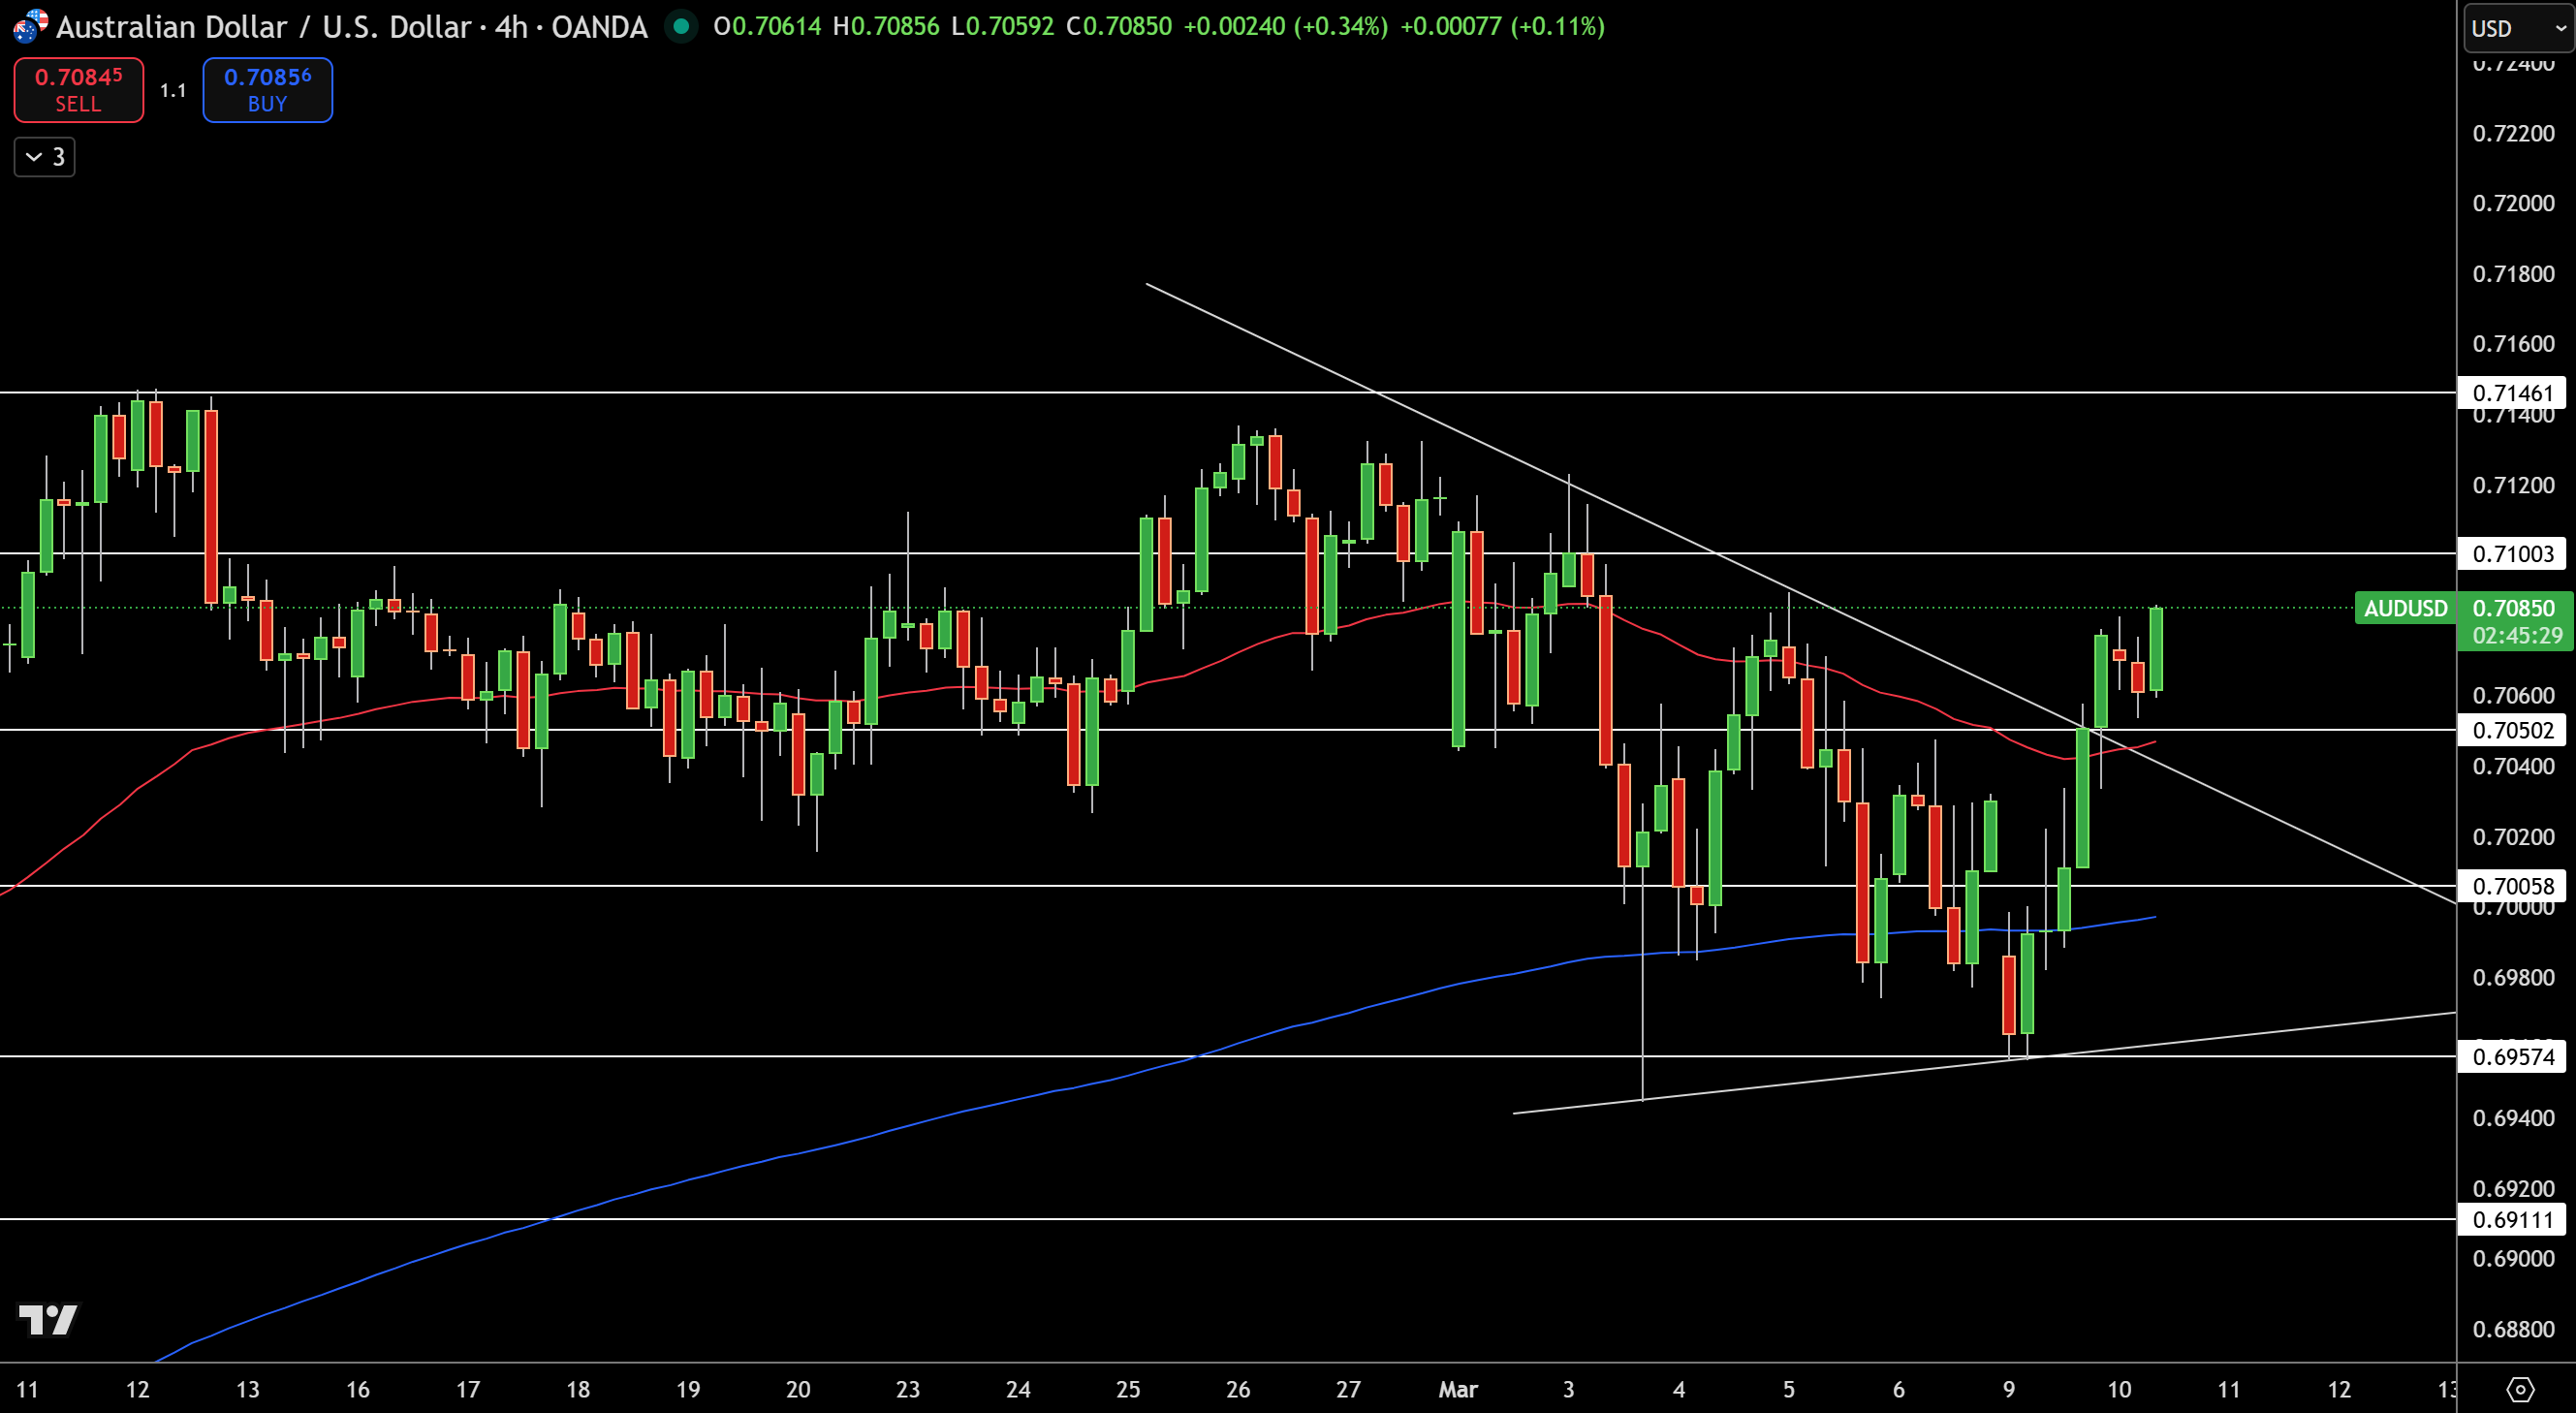This screenshot has width=2576, height=1413.
Task: Click the spread value 1.1
Action: tap(173, 91)
